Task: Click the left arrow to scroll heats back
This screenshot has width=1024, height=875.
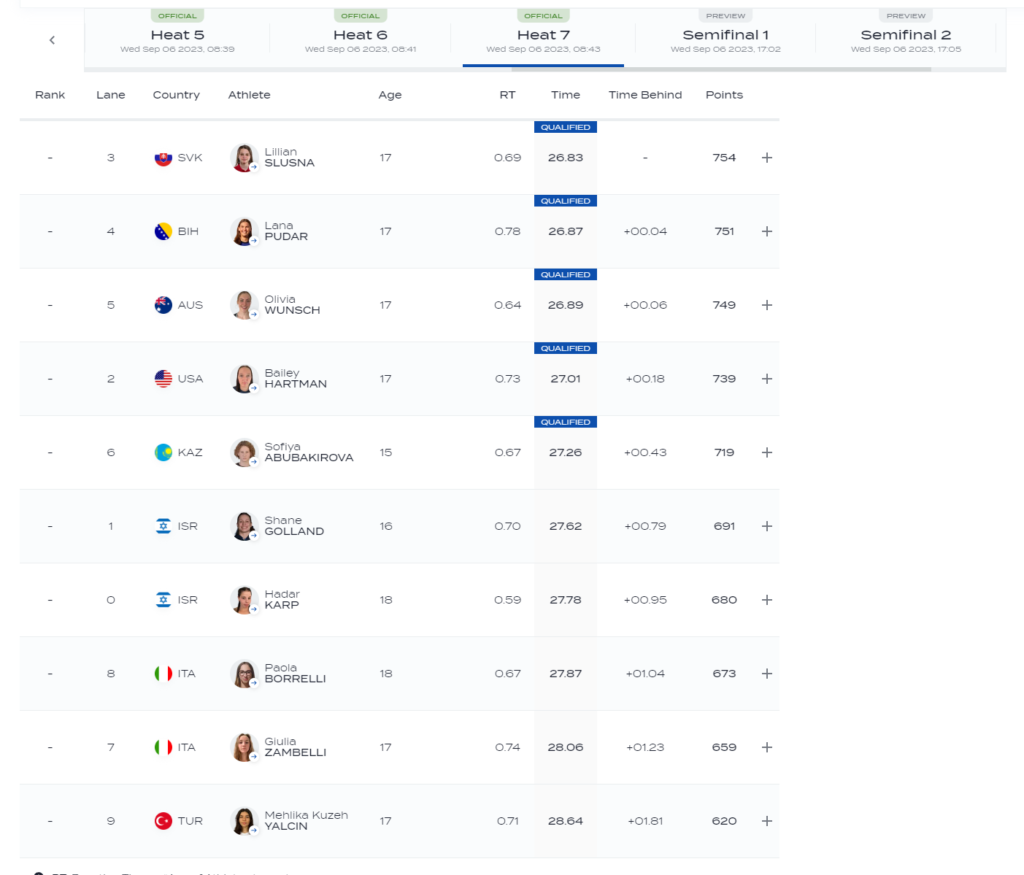Action: (x=52, y=40)
